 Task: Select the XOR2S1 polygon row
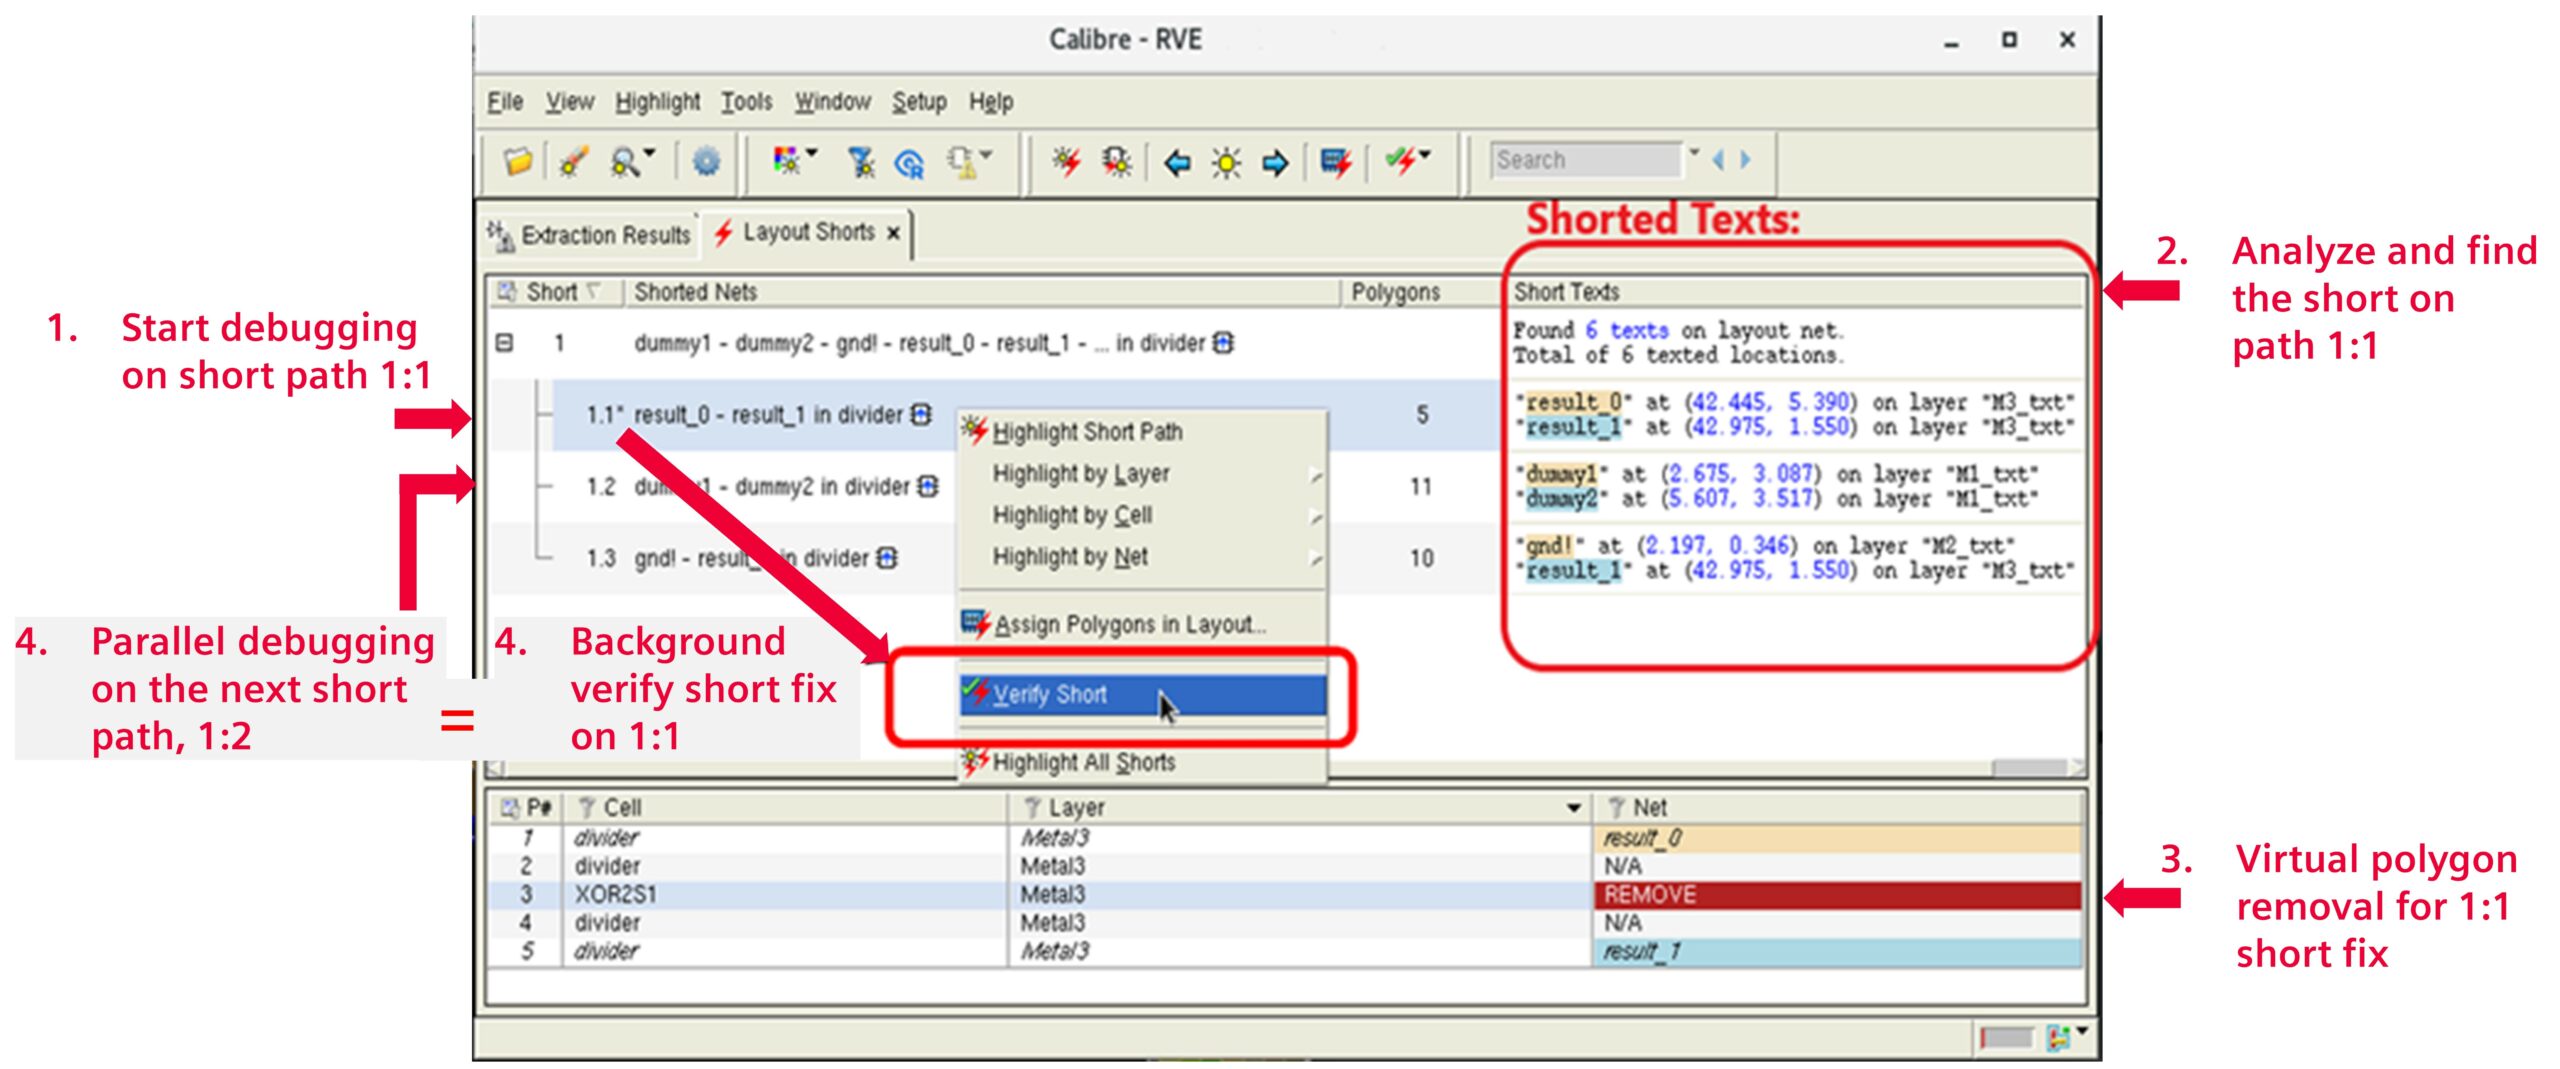click(1286, 894)
